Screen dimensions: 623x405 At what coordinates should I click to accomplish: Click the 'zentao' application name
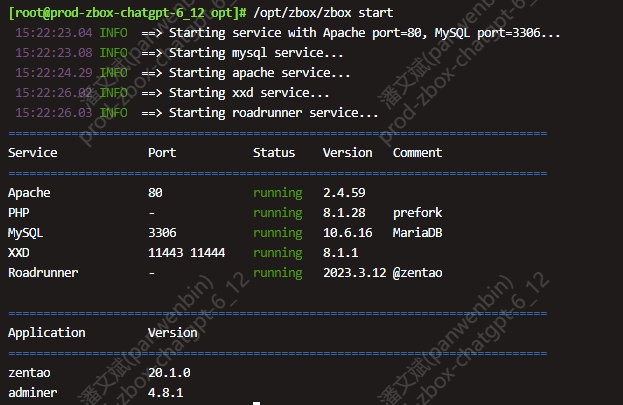pyautogui.click(x=29, y=373)
